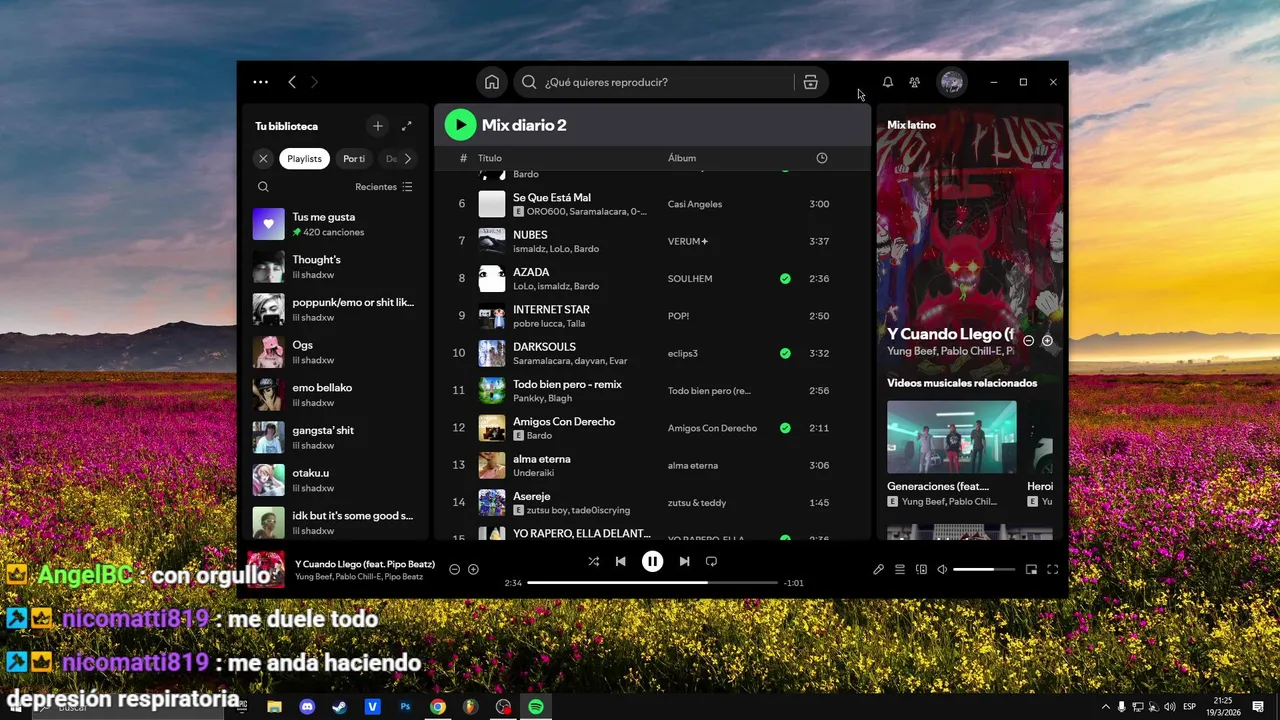Go to Spotify Home
The height and width of the screenshot is (720, 1280).
pos(491,82)
